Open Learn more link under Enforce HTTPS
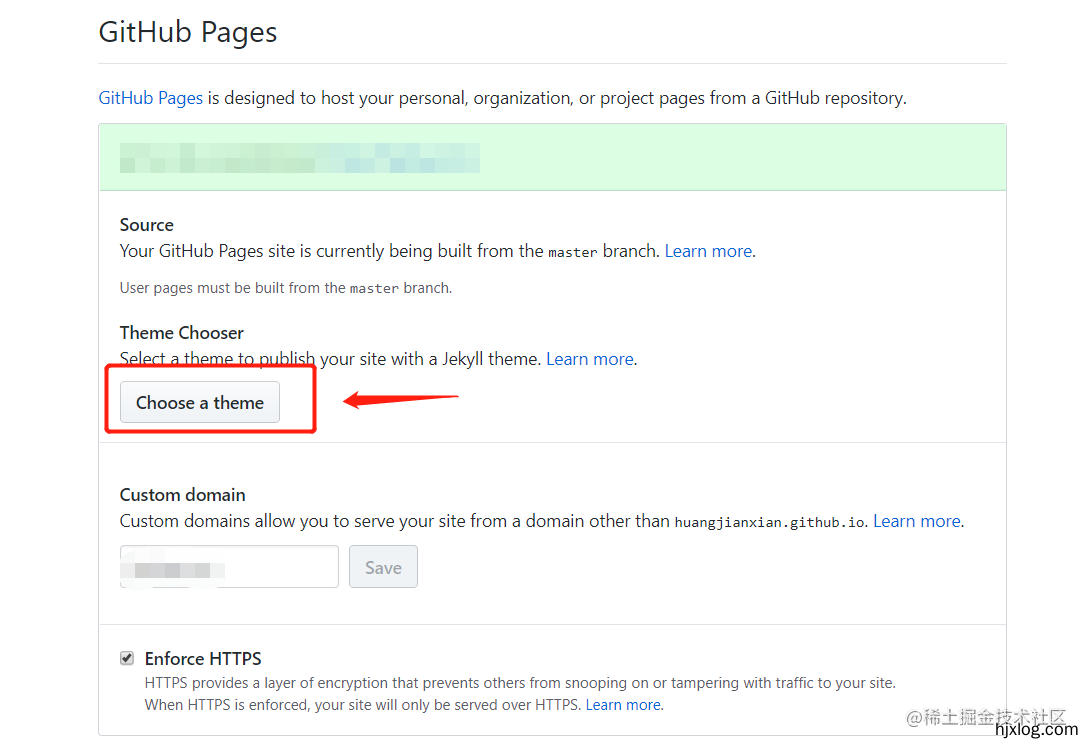The height and width of the screenshot is (749, 1088). (623, 705)
